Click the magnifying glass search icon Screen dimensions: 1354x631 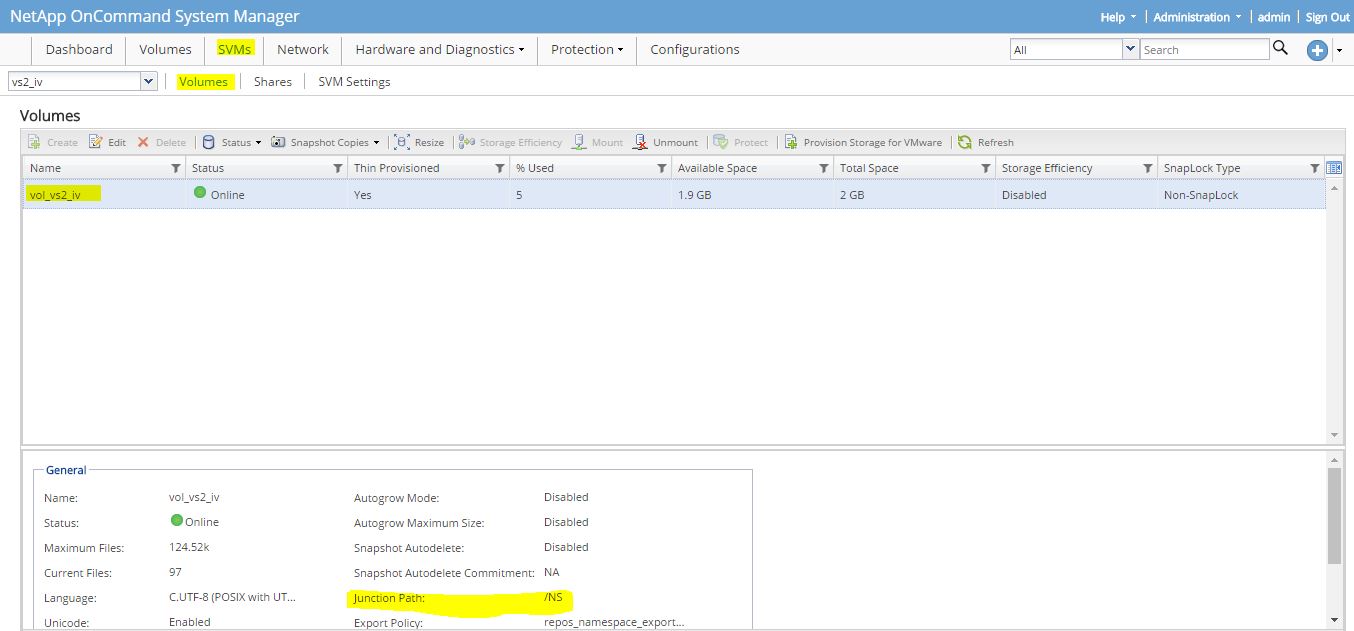(x=1281, y=48)
